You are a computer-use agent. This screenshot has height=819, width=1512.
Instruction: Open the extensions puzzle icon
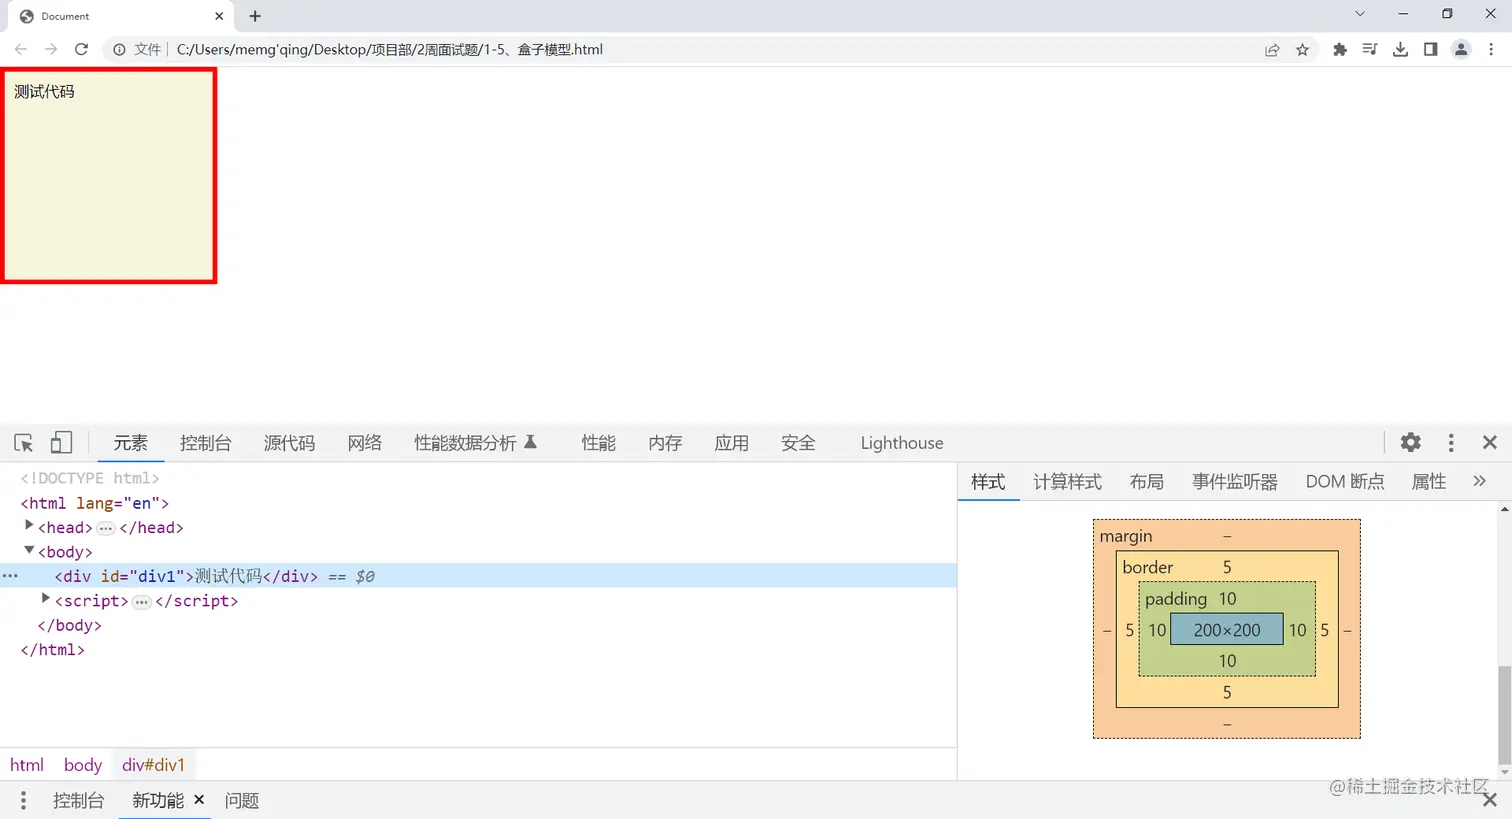[1340, 49]
